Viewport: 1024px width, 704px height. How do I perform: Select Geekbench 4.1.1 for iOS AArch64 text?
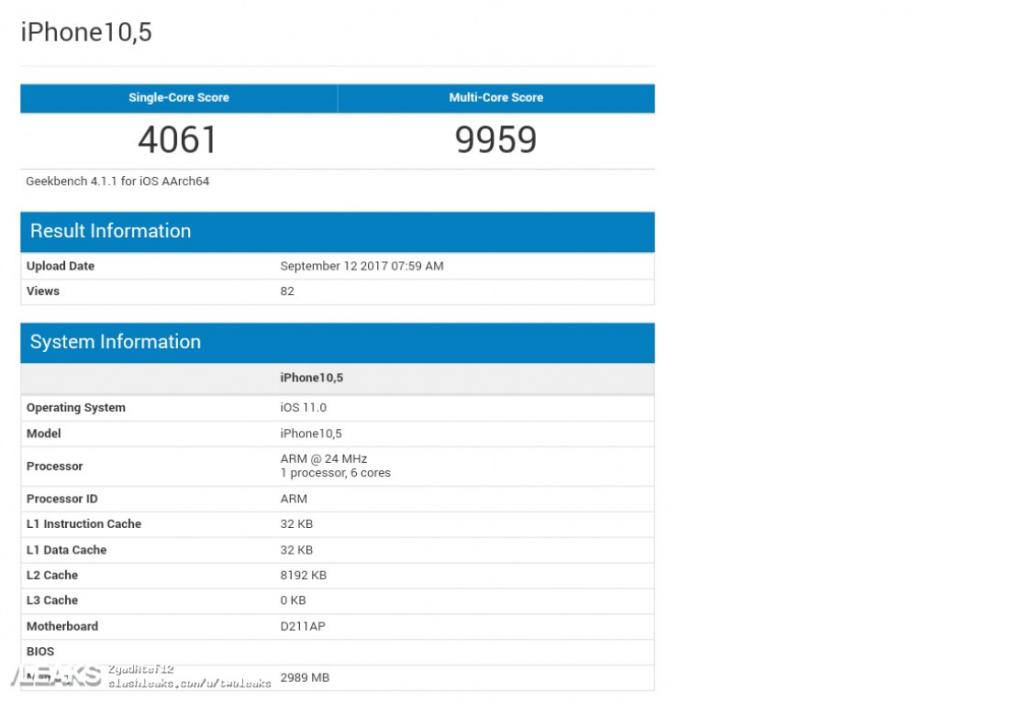click(x=118, y=181)
